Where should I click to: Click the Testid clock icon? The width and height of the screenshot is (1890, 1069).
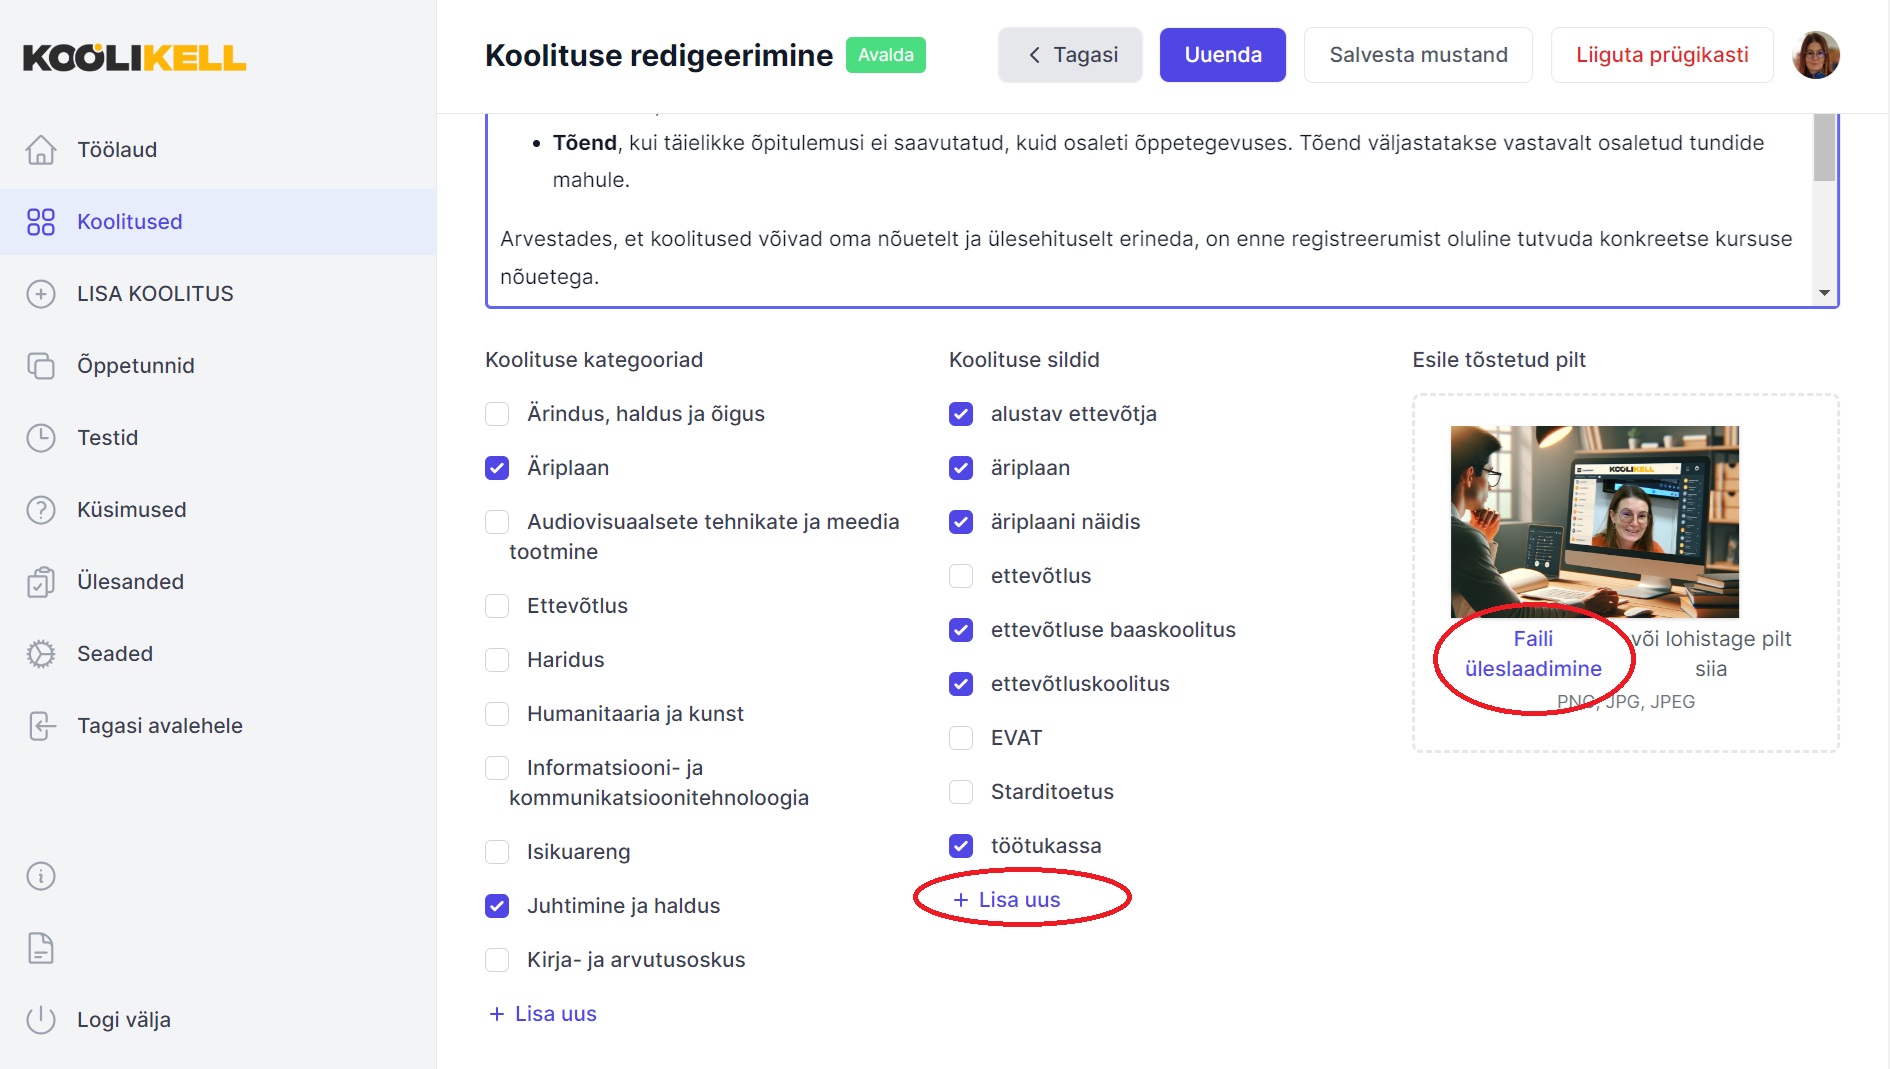pyautogui.click(x=41, y=438)
